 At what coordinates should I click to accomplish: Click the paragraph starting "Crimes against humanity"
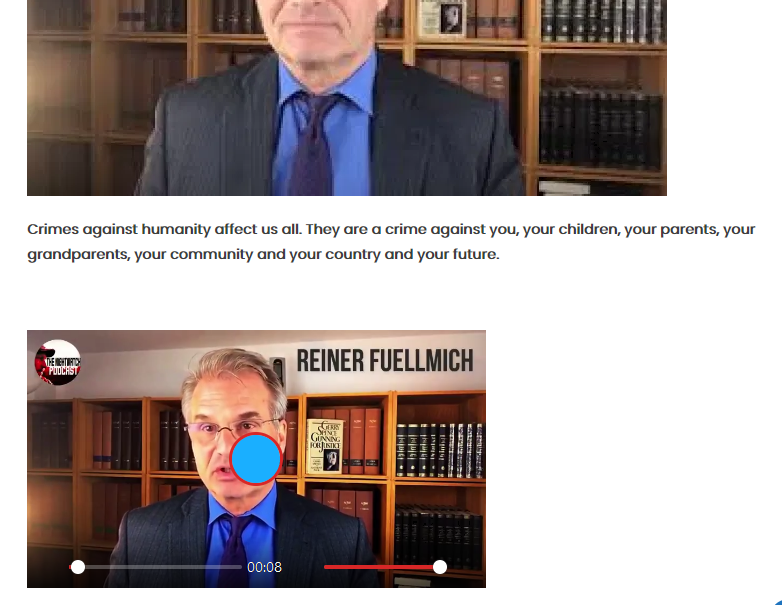pos(391,242)
